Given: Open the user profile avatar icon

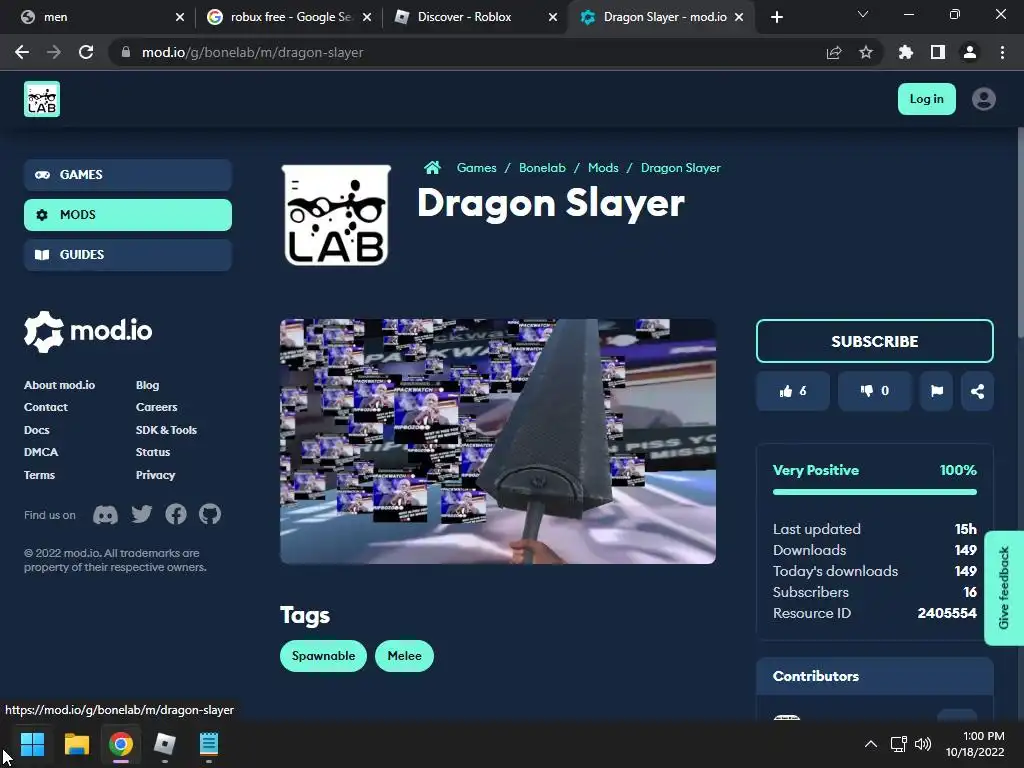Looking at the screenshot, I should (984, 99).
